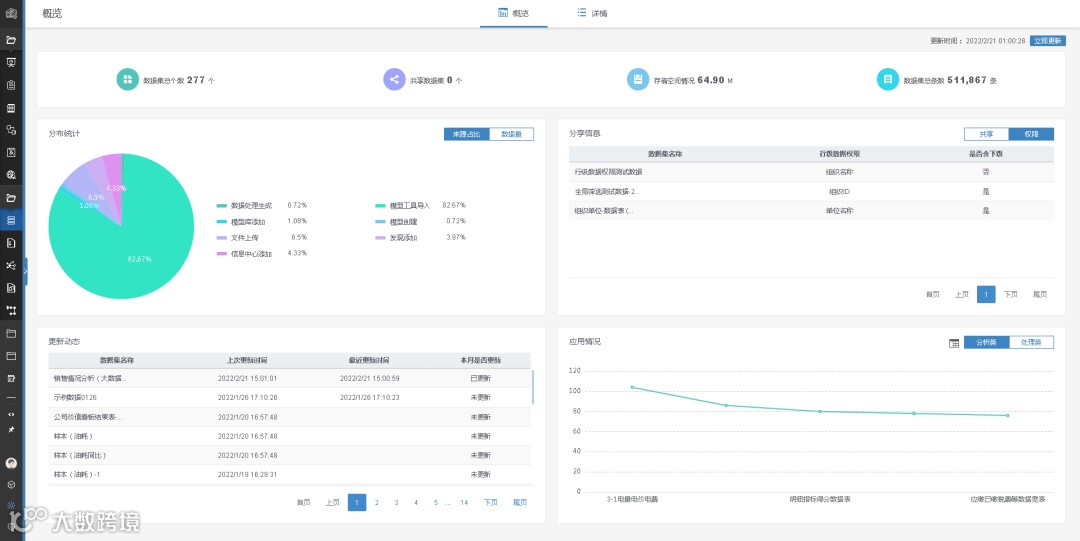Screen dimensions: 1080x541
Task: Click the green dataset count icon
Action: tap(127, 80)
